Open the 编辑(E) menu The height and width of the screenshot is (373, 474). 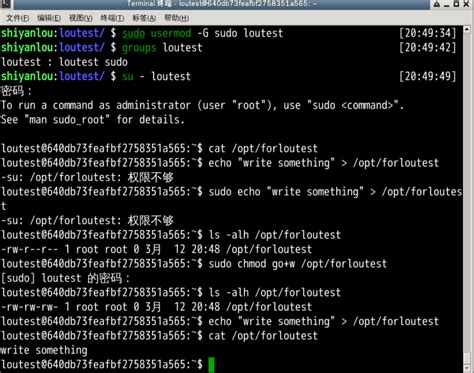(49, 18)
